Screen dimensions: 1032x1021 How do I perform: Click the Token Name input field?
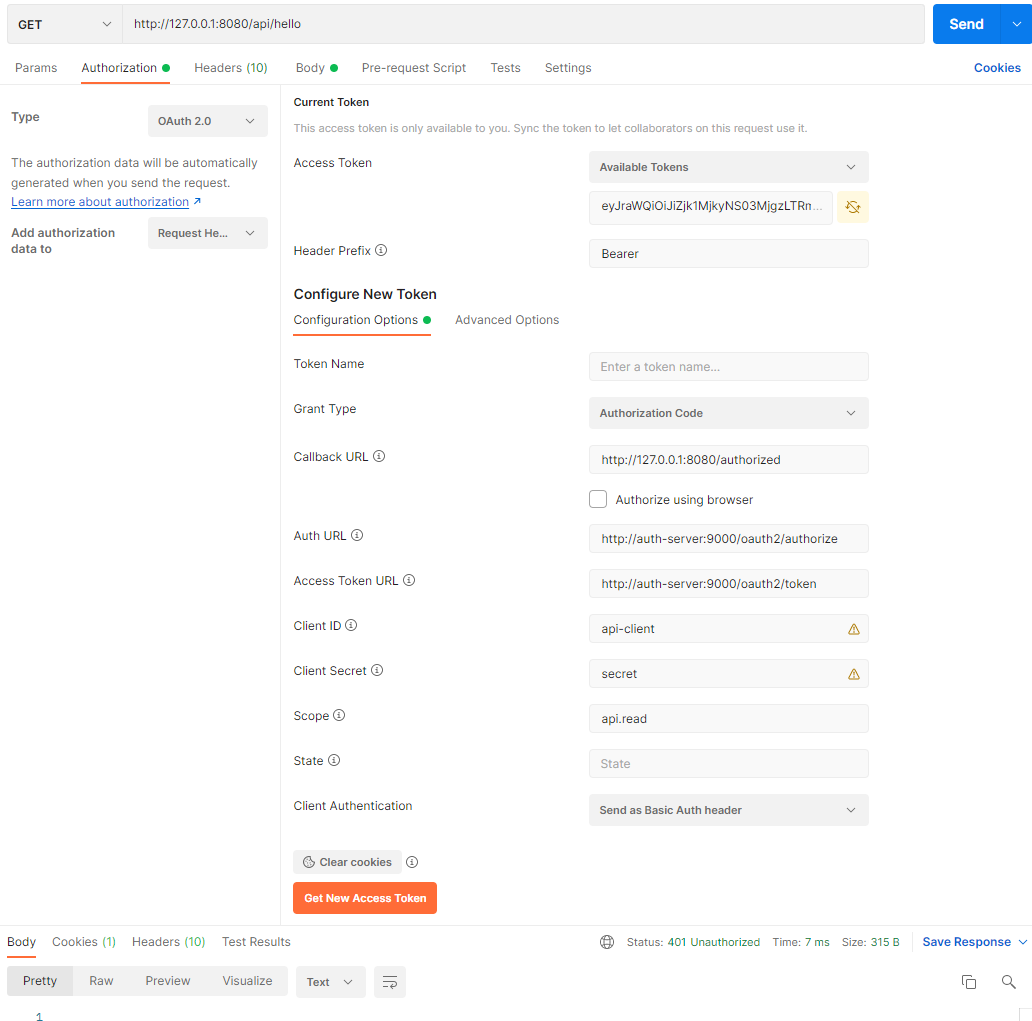[729, 367]
